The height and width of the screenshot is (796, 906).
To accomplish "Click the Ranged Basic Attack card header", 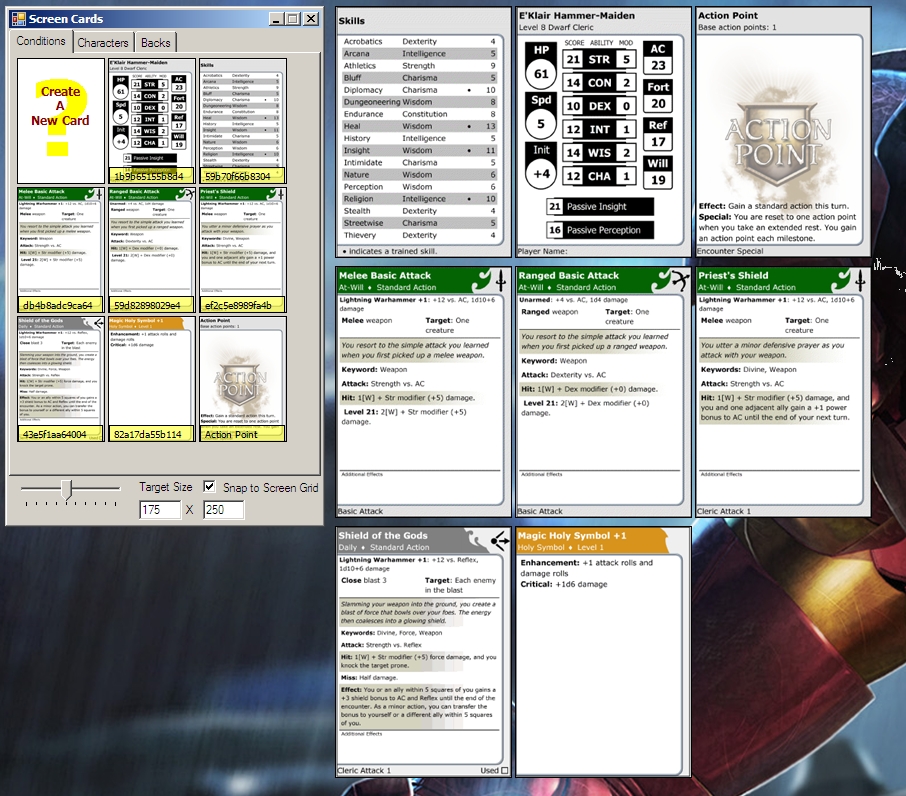I will click(x=603, y=280).
